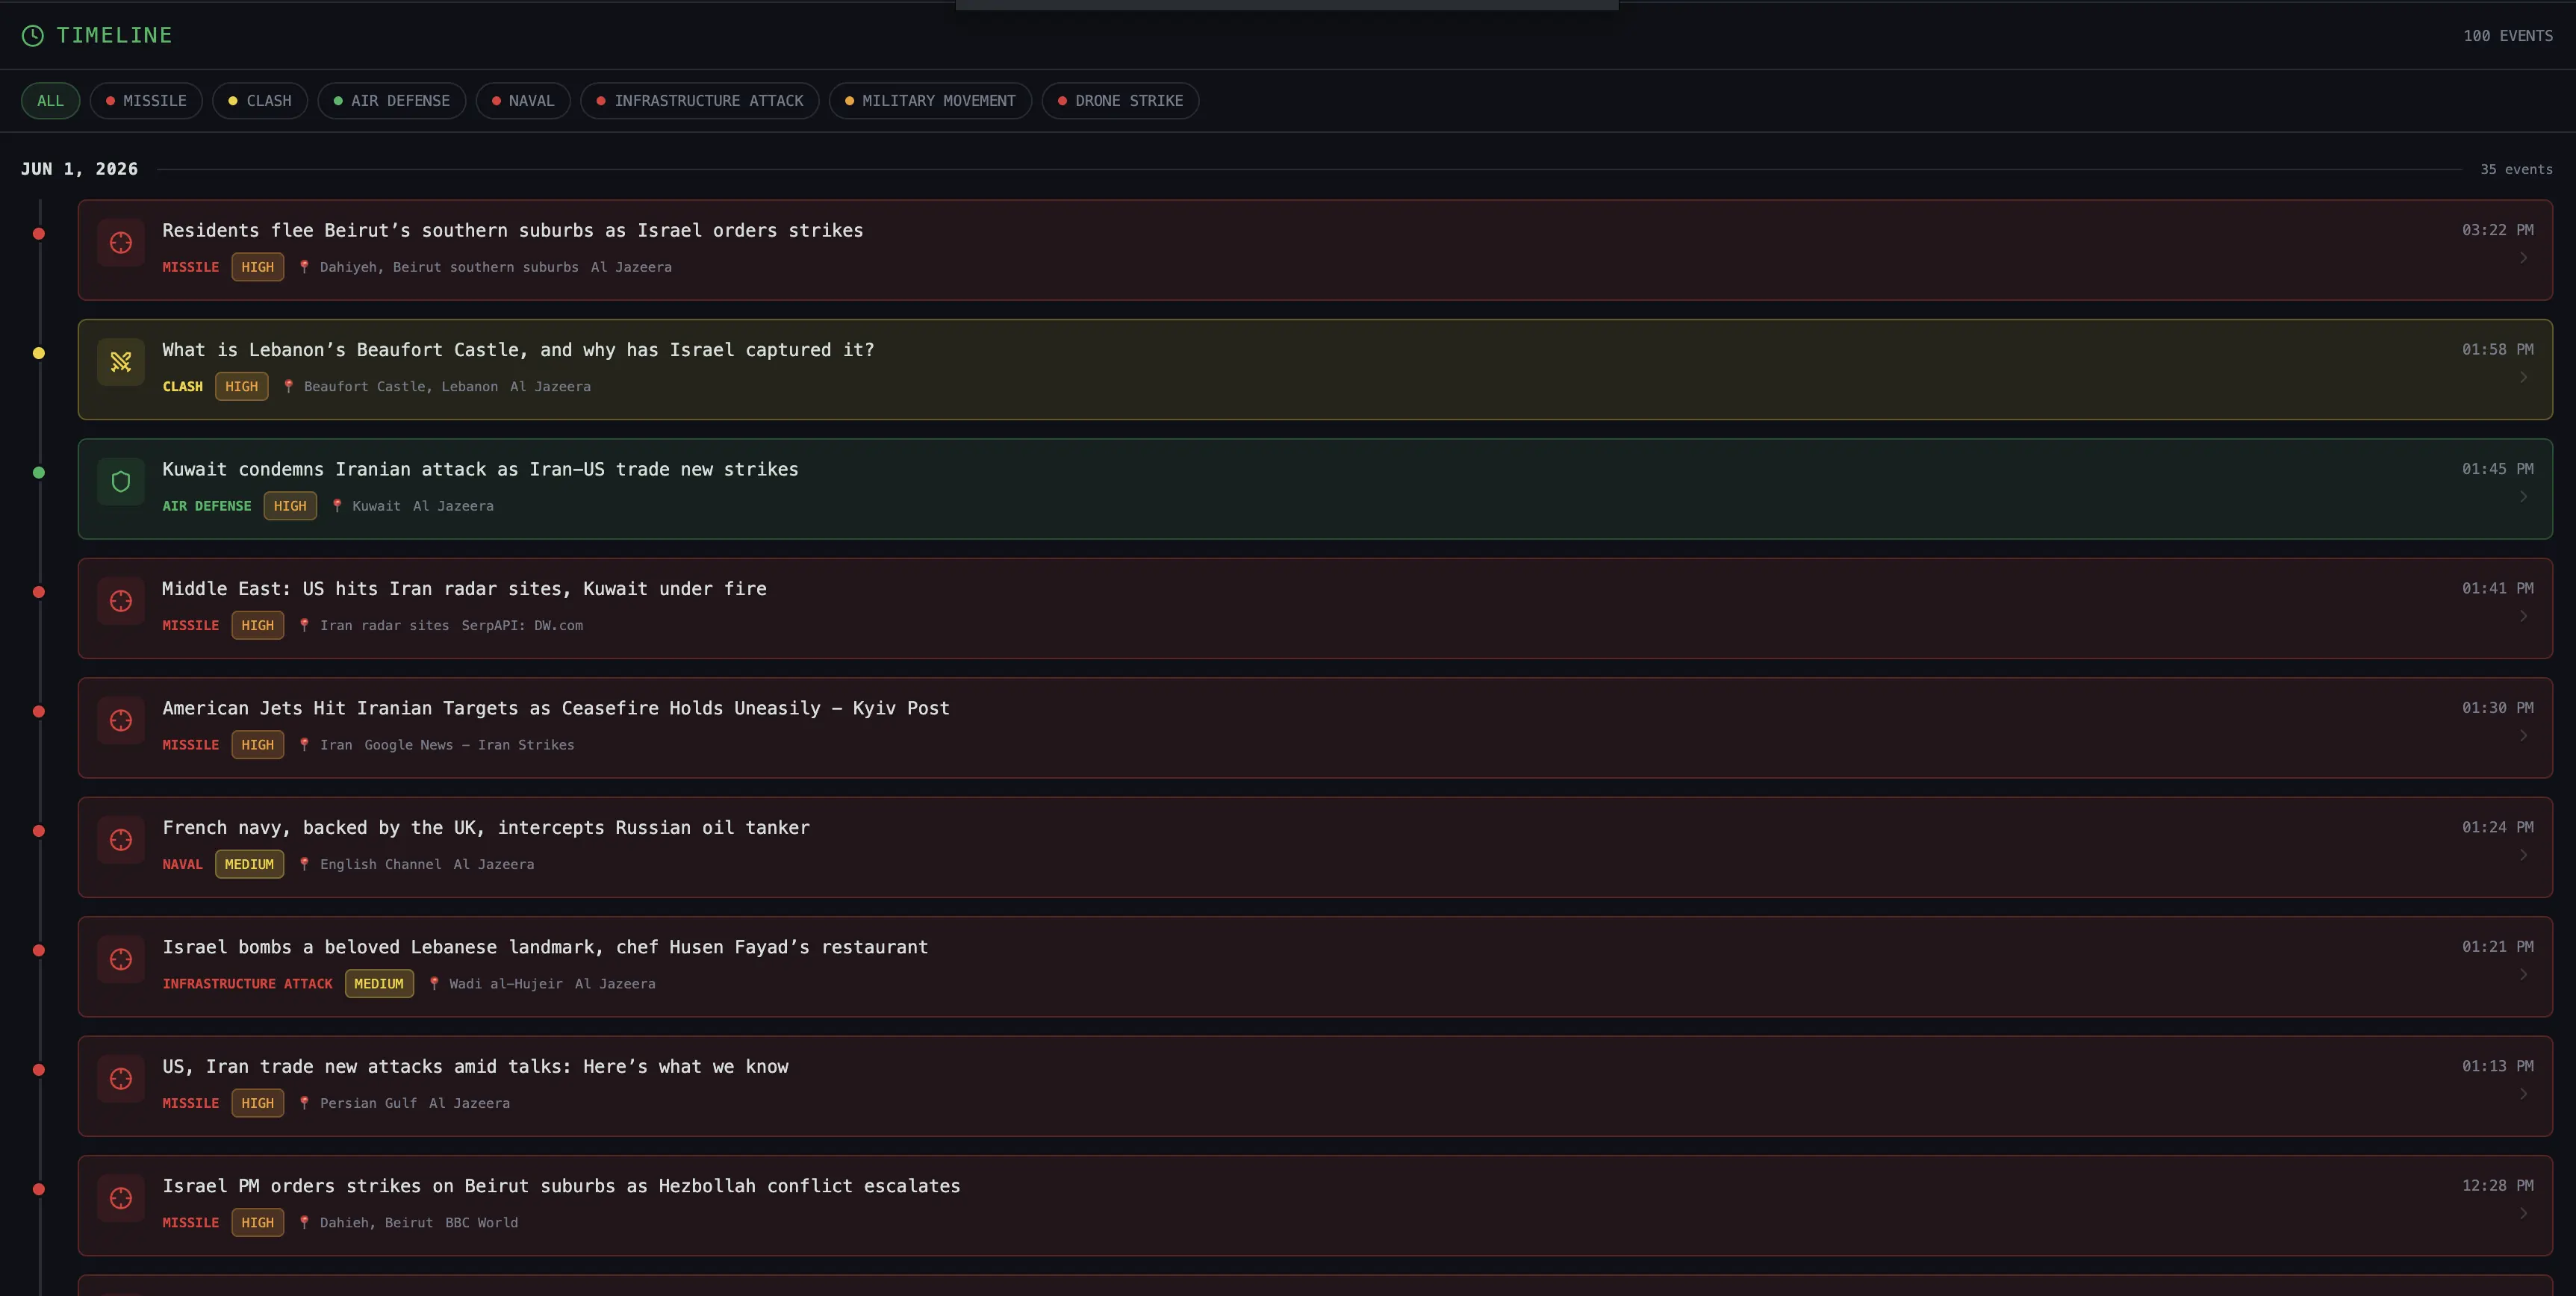Click the Timeline clock icon
This screenshot has width=2576, height=1296.
coord(33,36)
